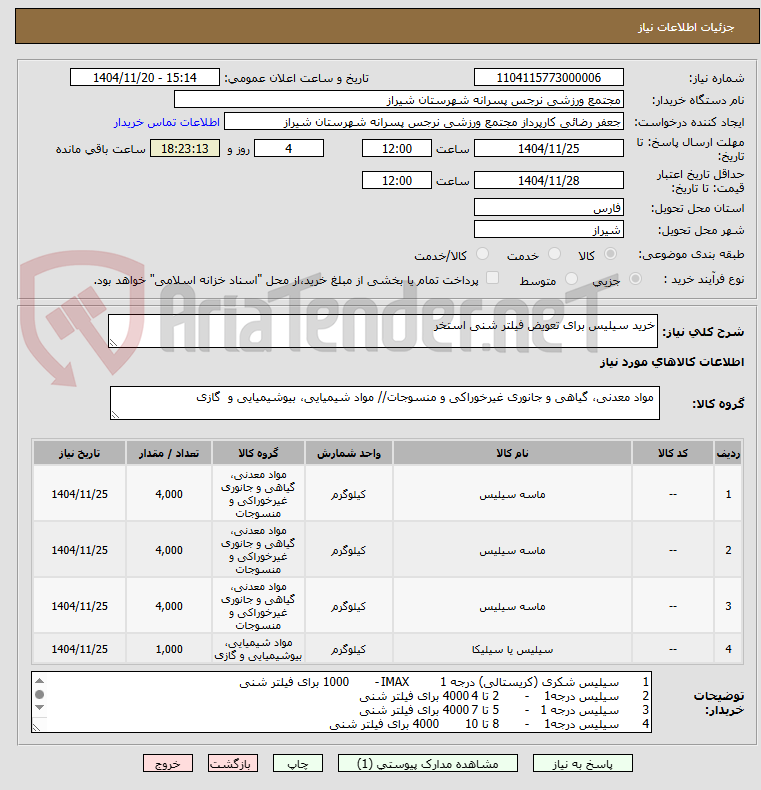Screen dimensions: 761x790
Task: Click the 1,000 quantity cell in row 4
Action: 169,649
